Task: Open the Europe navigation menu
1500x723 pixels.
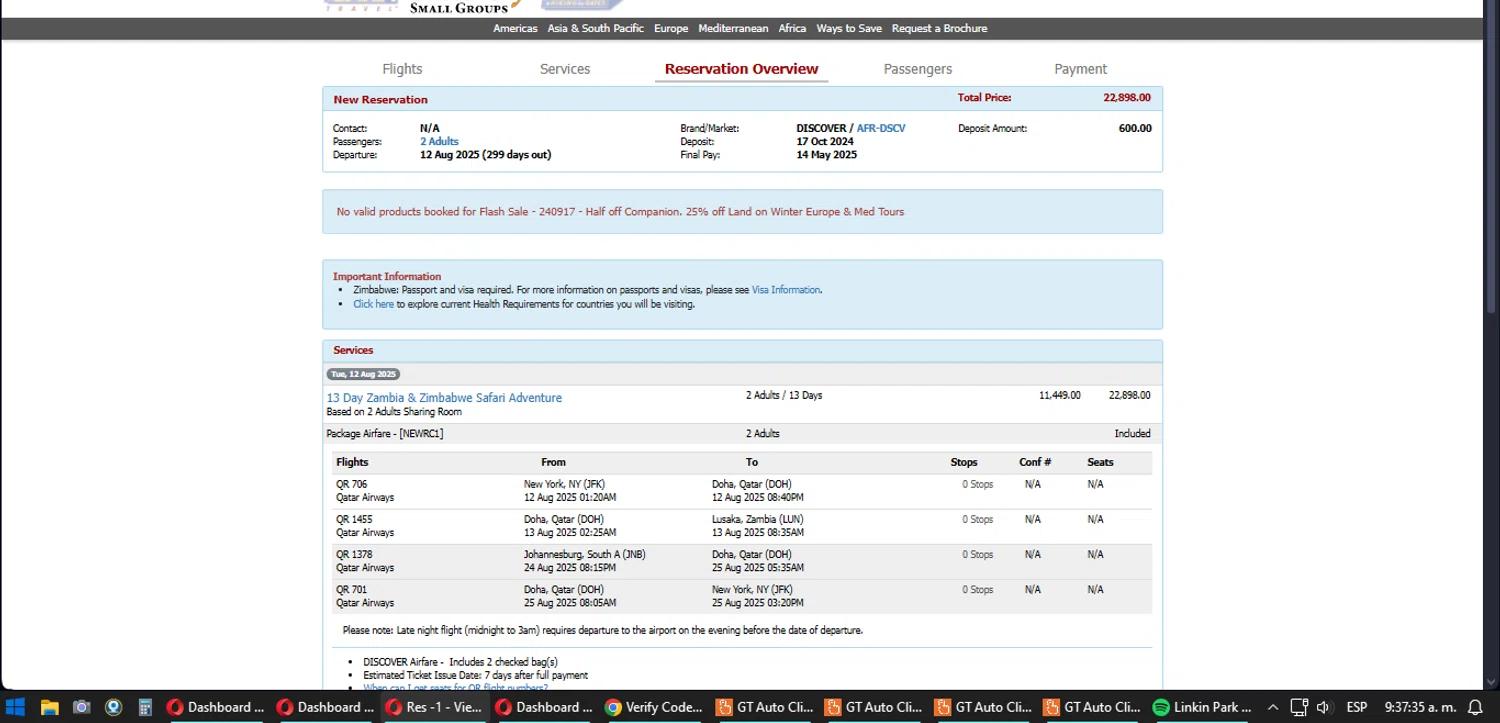Action: pos(671,28)
